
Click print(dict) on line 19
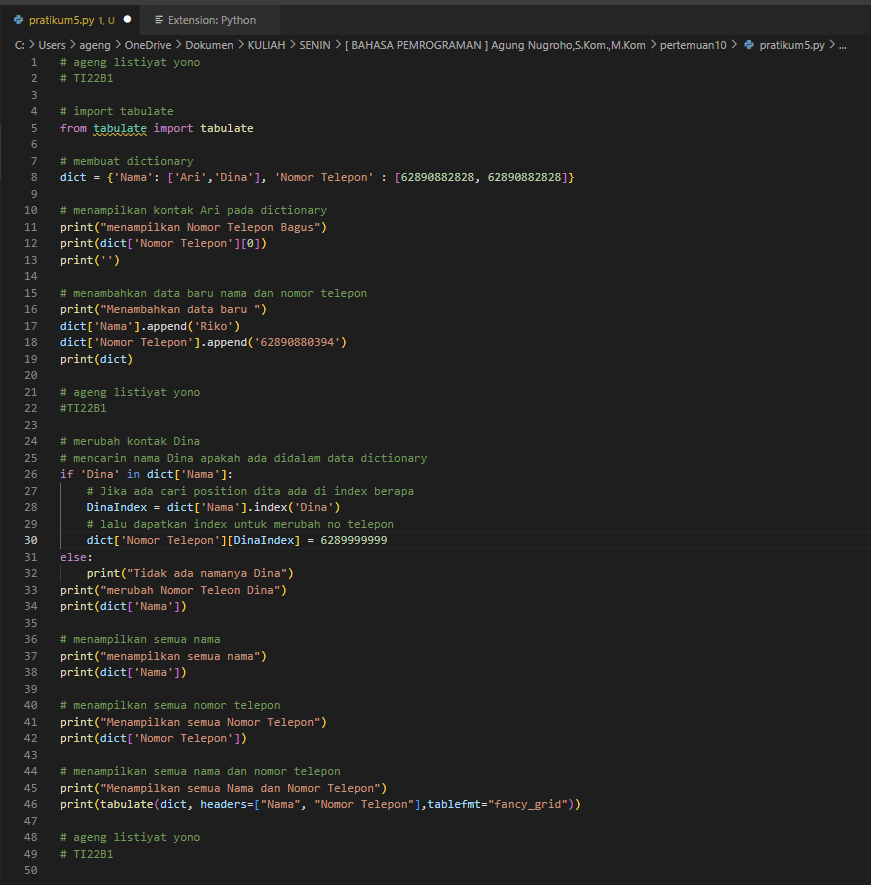pyautogui.click(x=97, y=359)
